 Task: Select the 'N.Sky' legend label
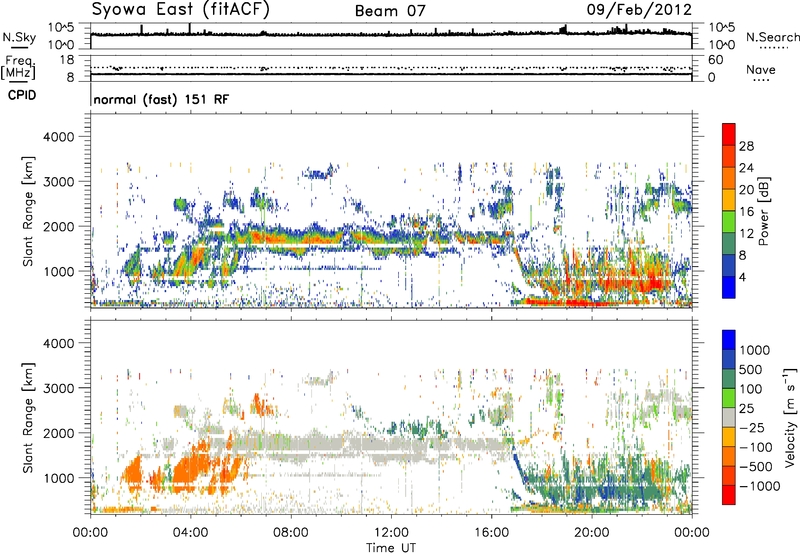(19, 37)
